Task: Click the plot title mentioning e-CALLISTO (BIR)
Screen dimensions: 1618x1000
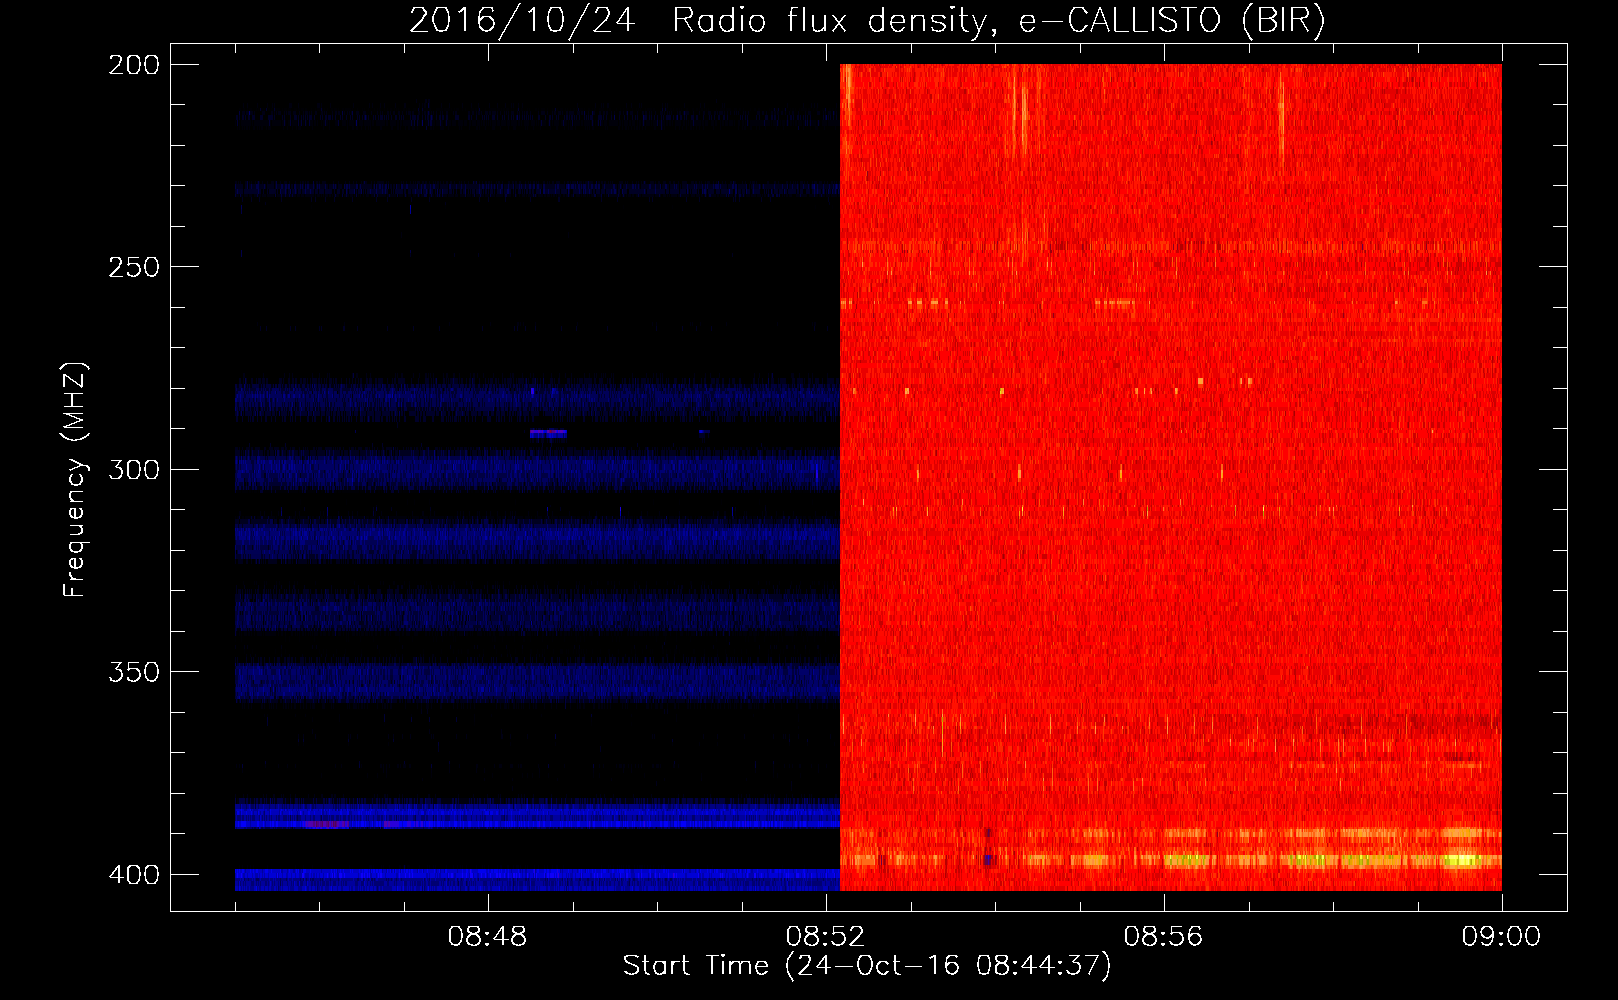Action: tap(867, 20)
